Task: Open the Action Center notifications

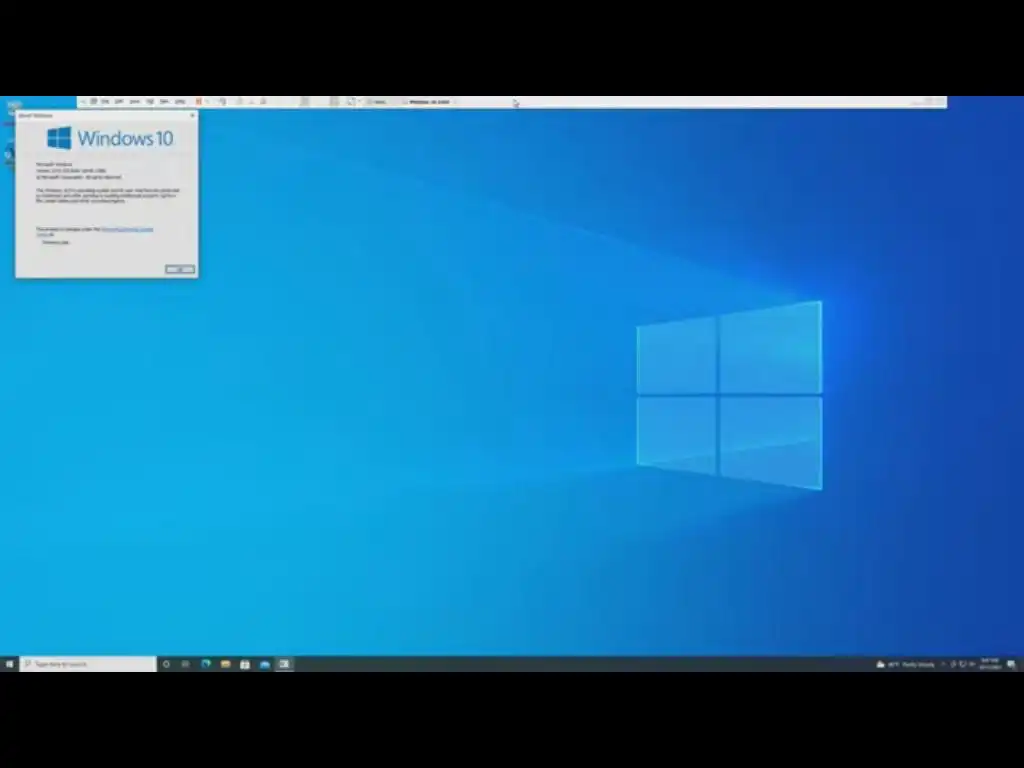Action: [1012, 664]
